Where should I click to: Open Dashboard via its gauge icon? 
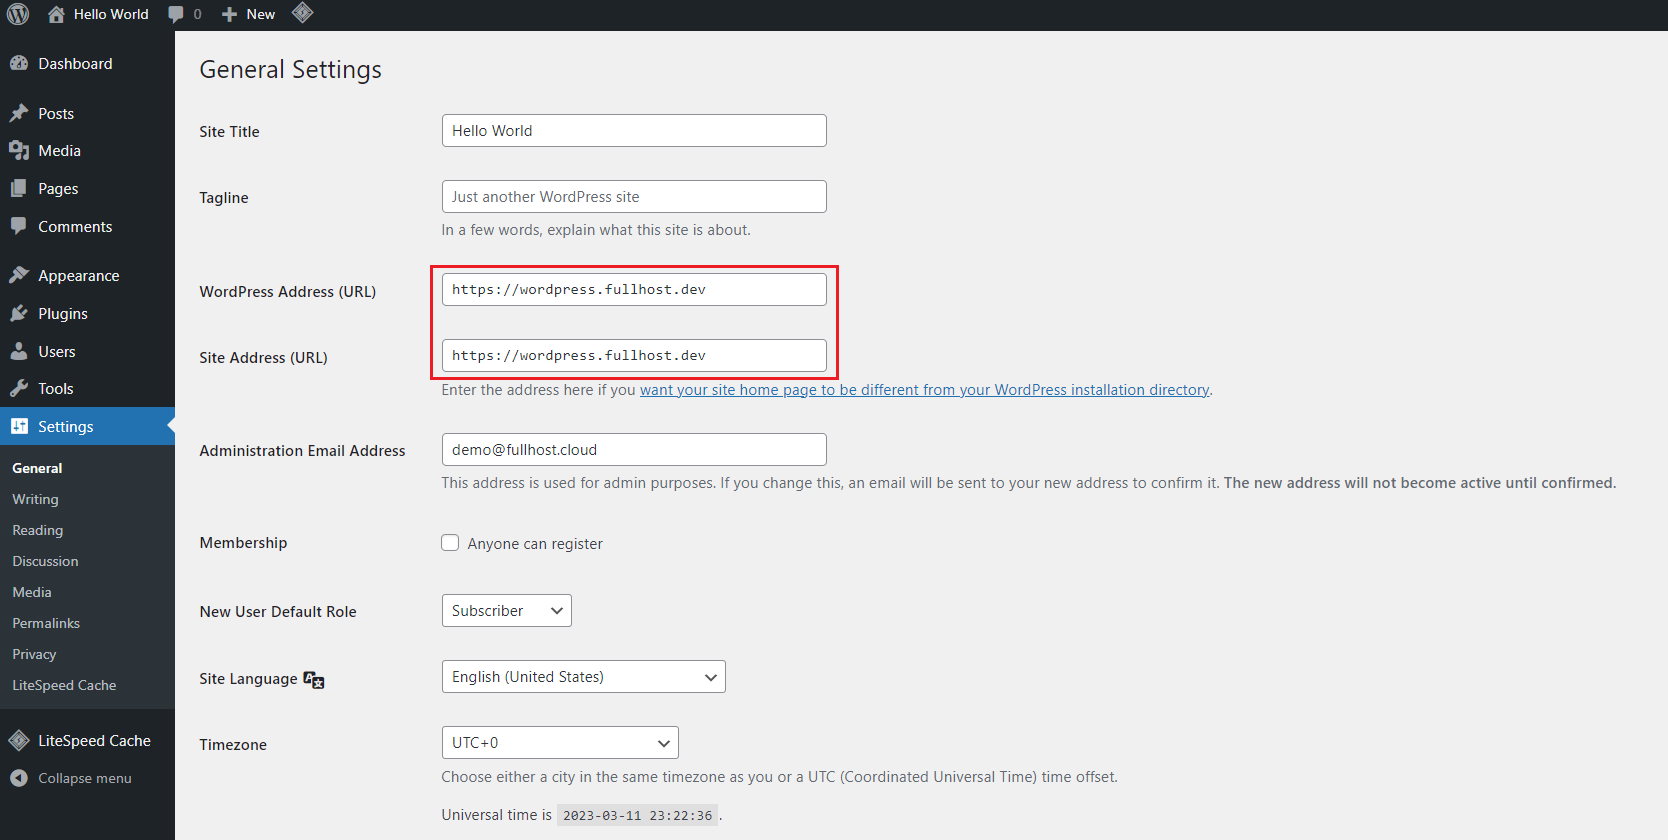[x=19, y=63]
